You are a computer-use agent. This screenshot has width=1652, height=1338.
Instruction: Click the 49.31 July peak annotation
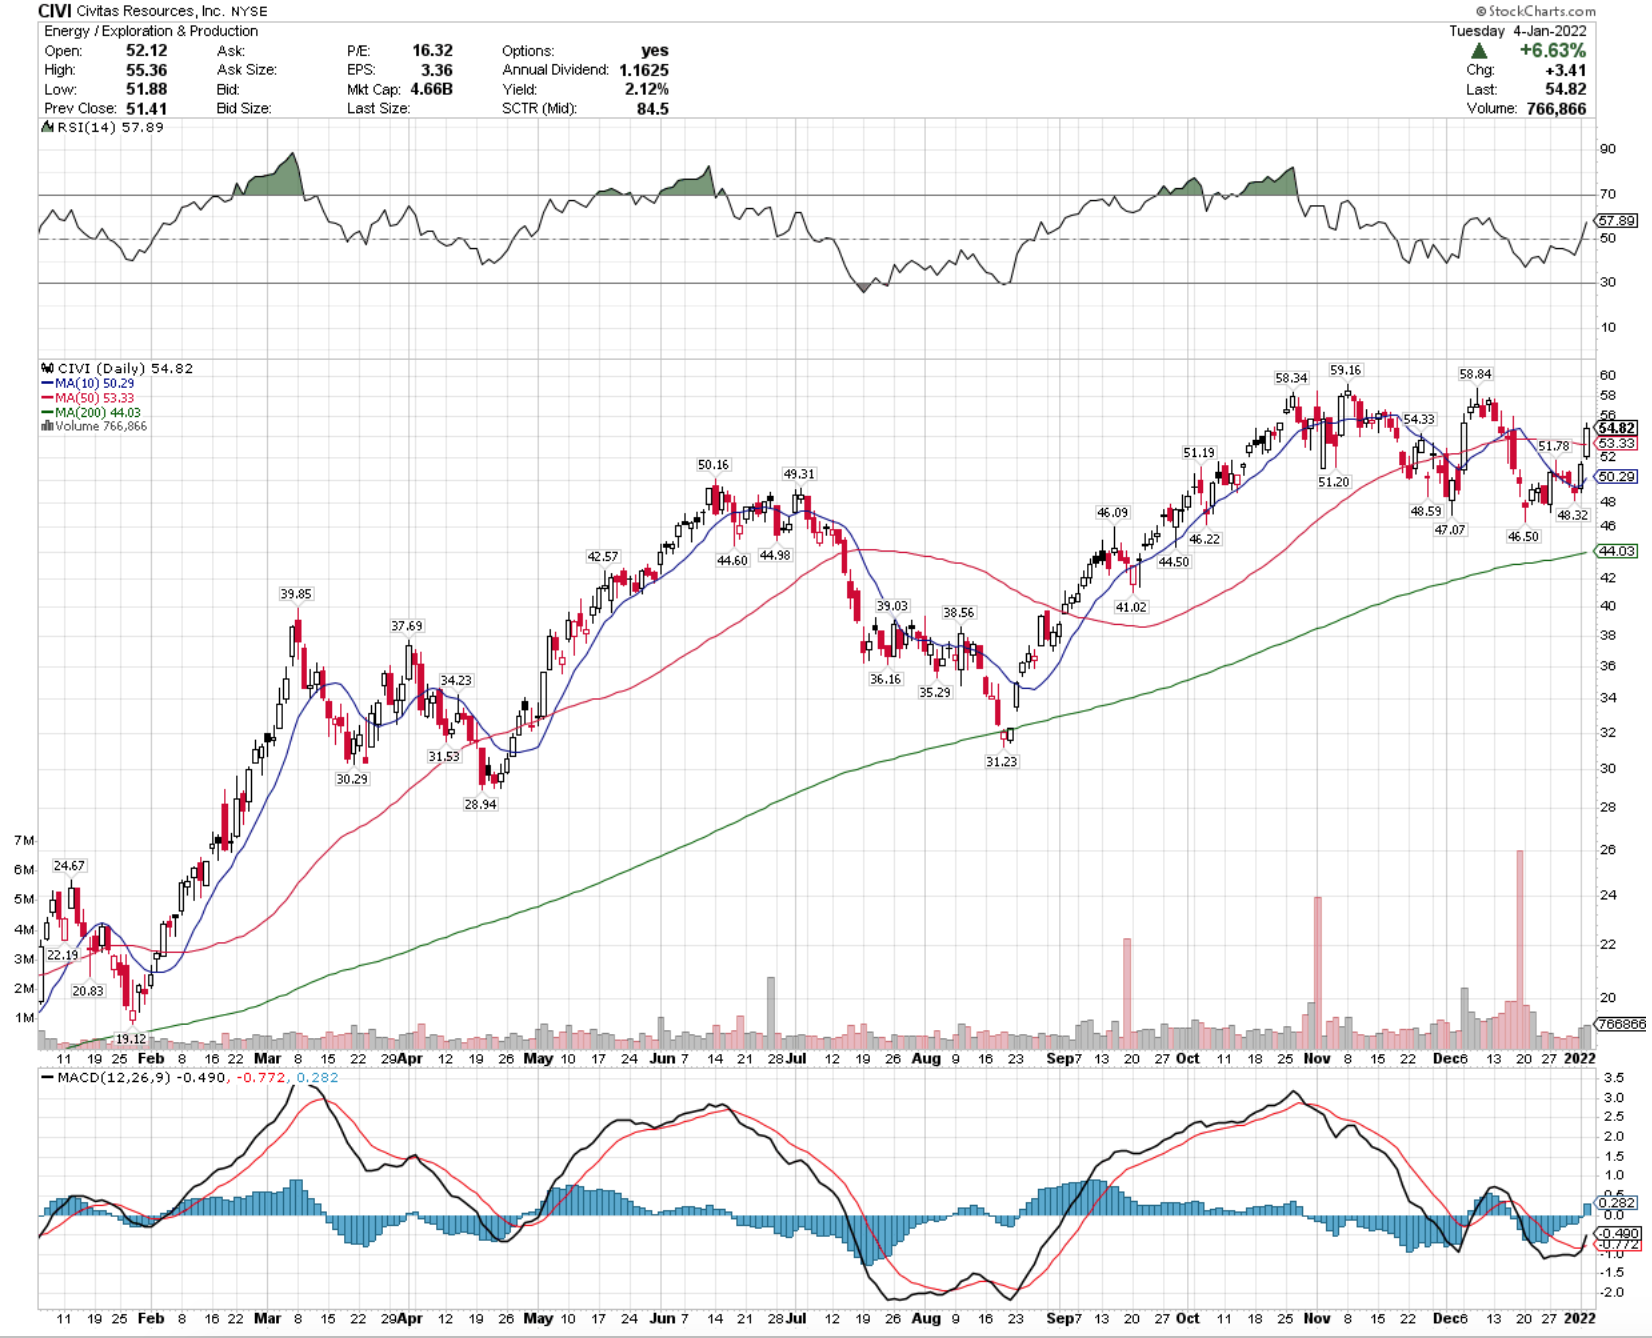click(799, 474)
